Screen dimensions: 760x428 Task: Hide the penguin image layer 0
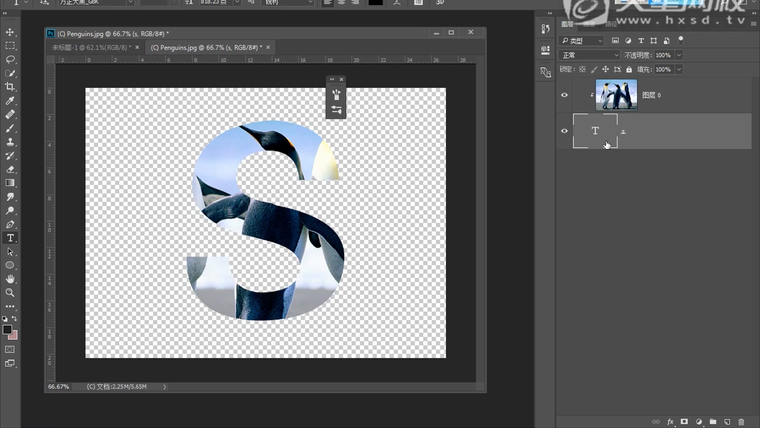coord(565,95)
